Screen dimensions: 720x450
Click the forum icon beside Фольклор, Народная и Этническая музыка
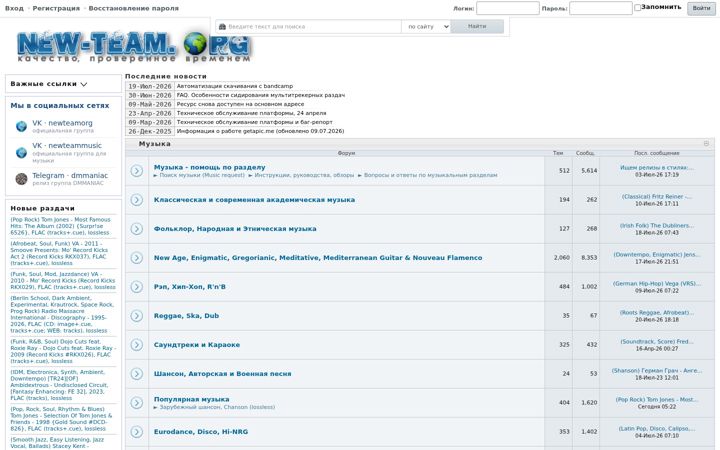(x=136, y=229)
